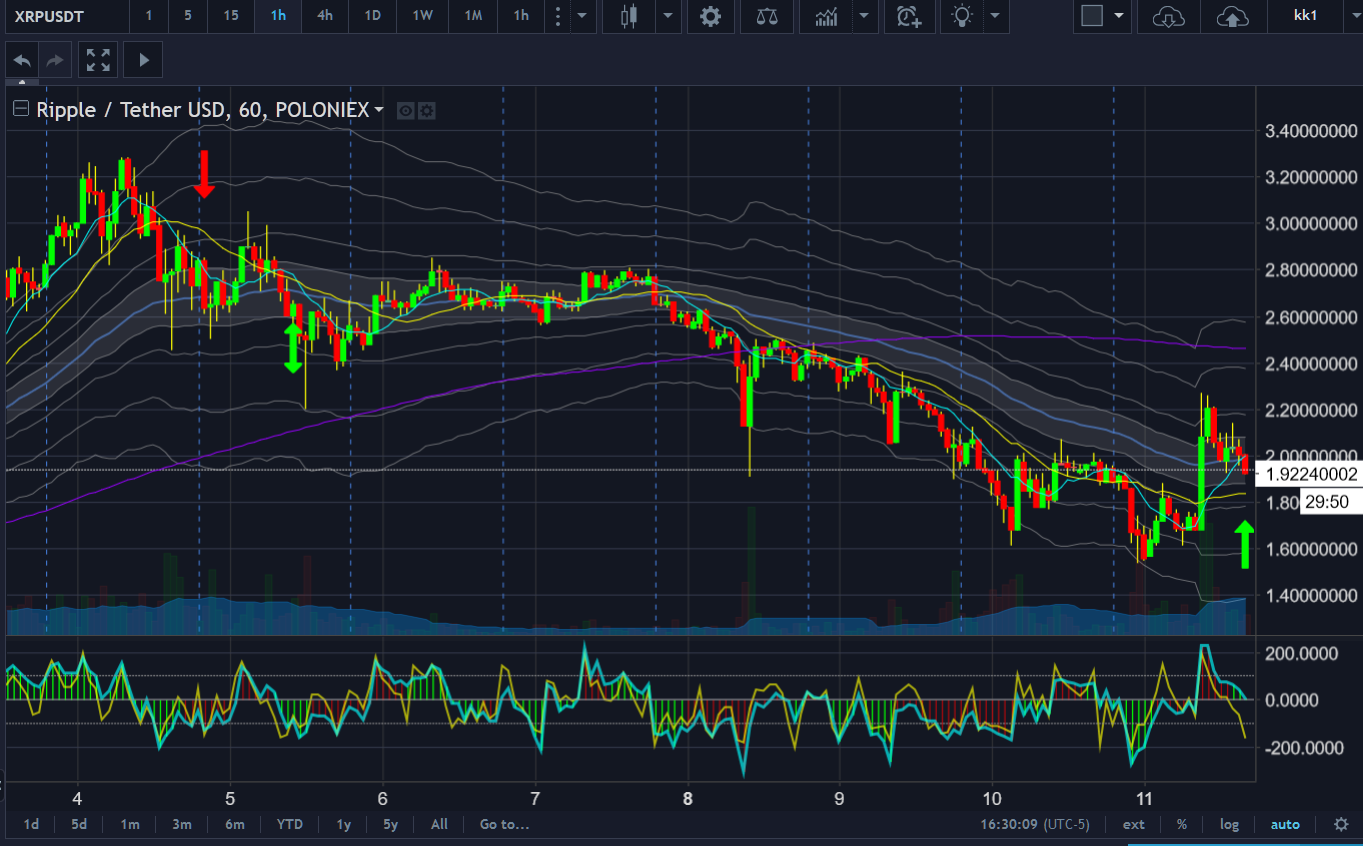The height and width of the screenshot is (846, 1363).
Task: Redo the last chart action
Action: tap(56, 60)
